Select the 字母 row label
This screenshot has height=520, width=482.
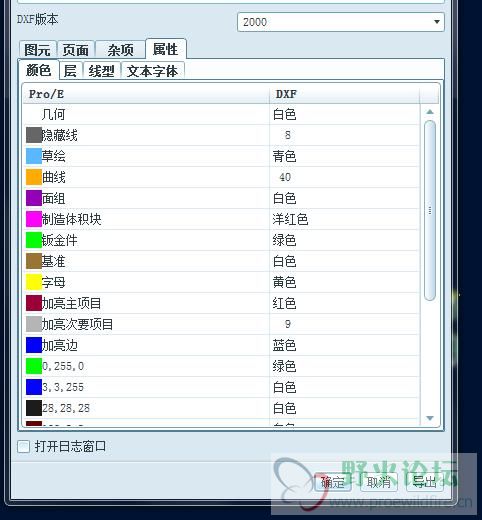click(53, 282)
